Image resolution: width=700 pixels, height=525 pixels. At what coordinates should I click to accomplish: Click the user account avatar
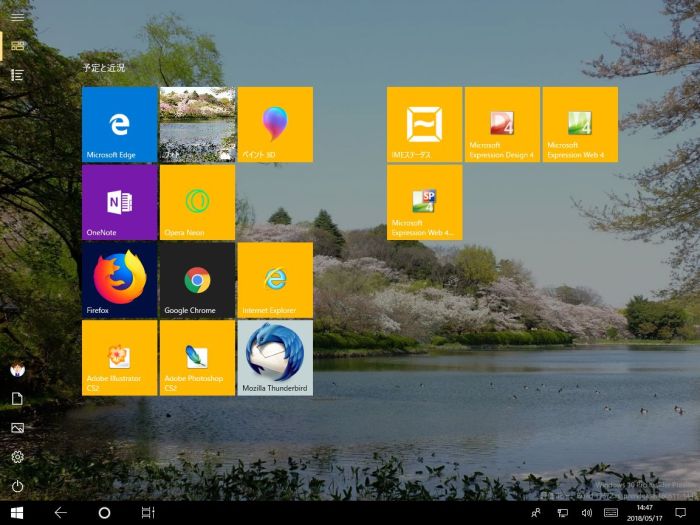coord(17,369)
